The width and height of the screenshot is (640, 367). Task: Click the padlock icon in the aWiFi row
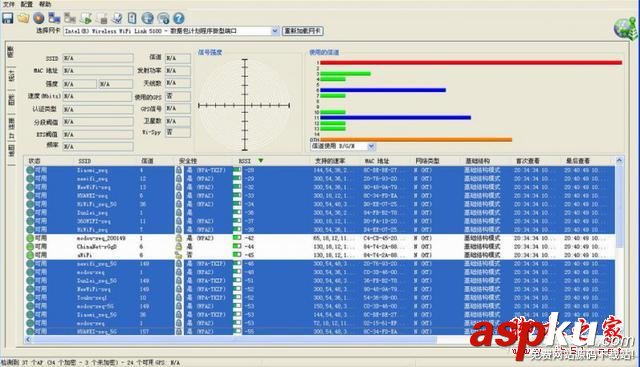[179, 255]
